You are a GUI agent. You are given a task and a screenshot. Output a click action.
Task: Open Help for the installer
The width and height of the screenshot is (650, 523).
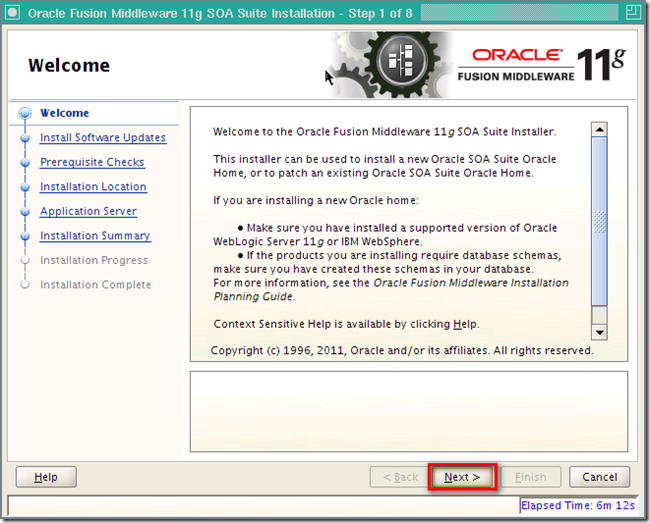[x=46, y=477]
